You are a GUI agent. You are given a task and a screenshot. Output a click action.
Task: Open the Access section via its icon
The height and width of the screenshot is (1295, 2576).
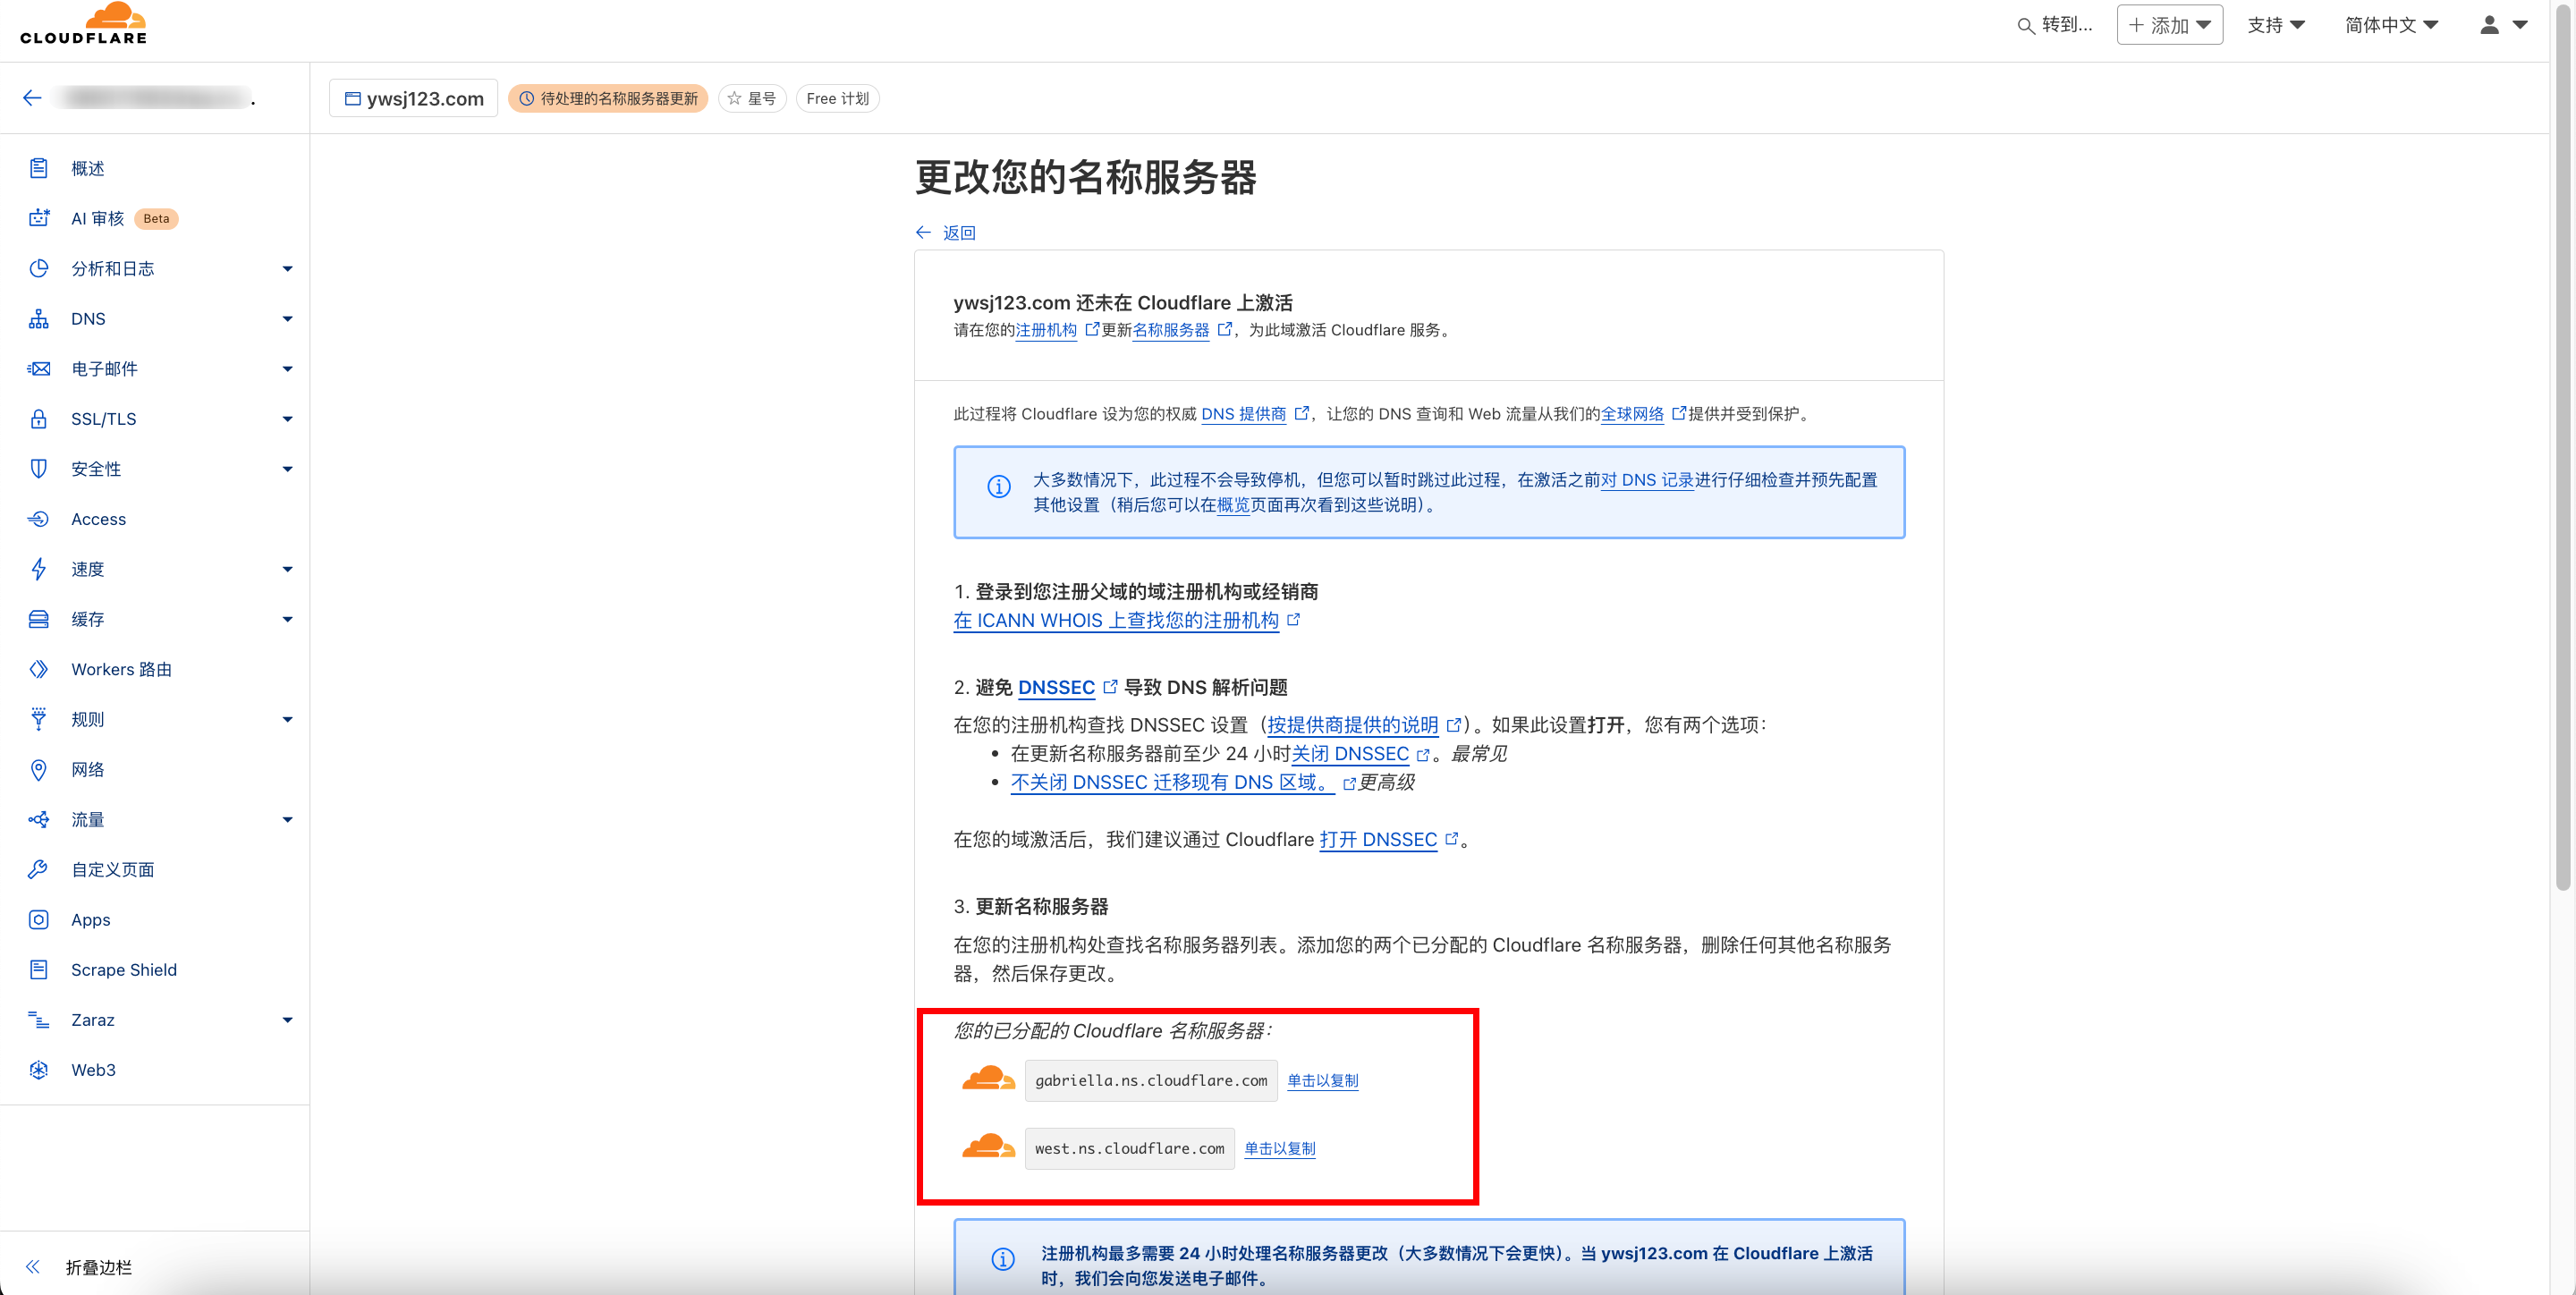(39, 519)
